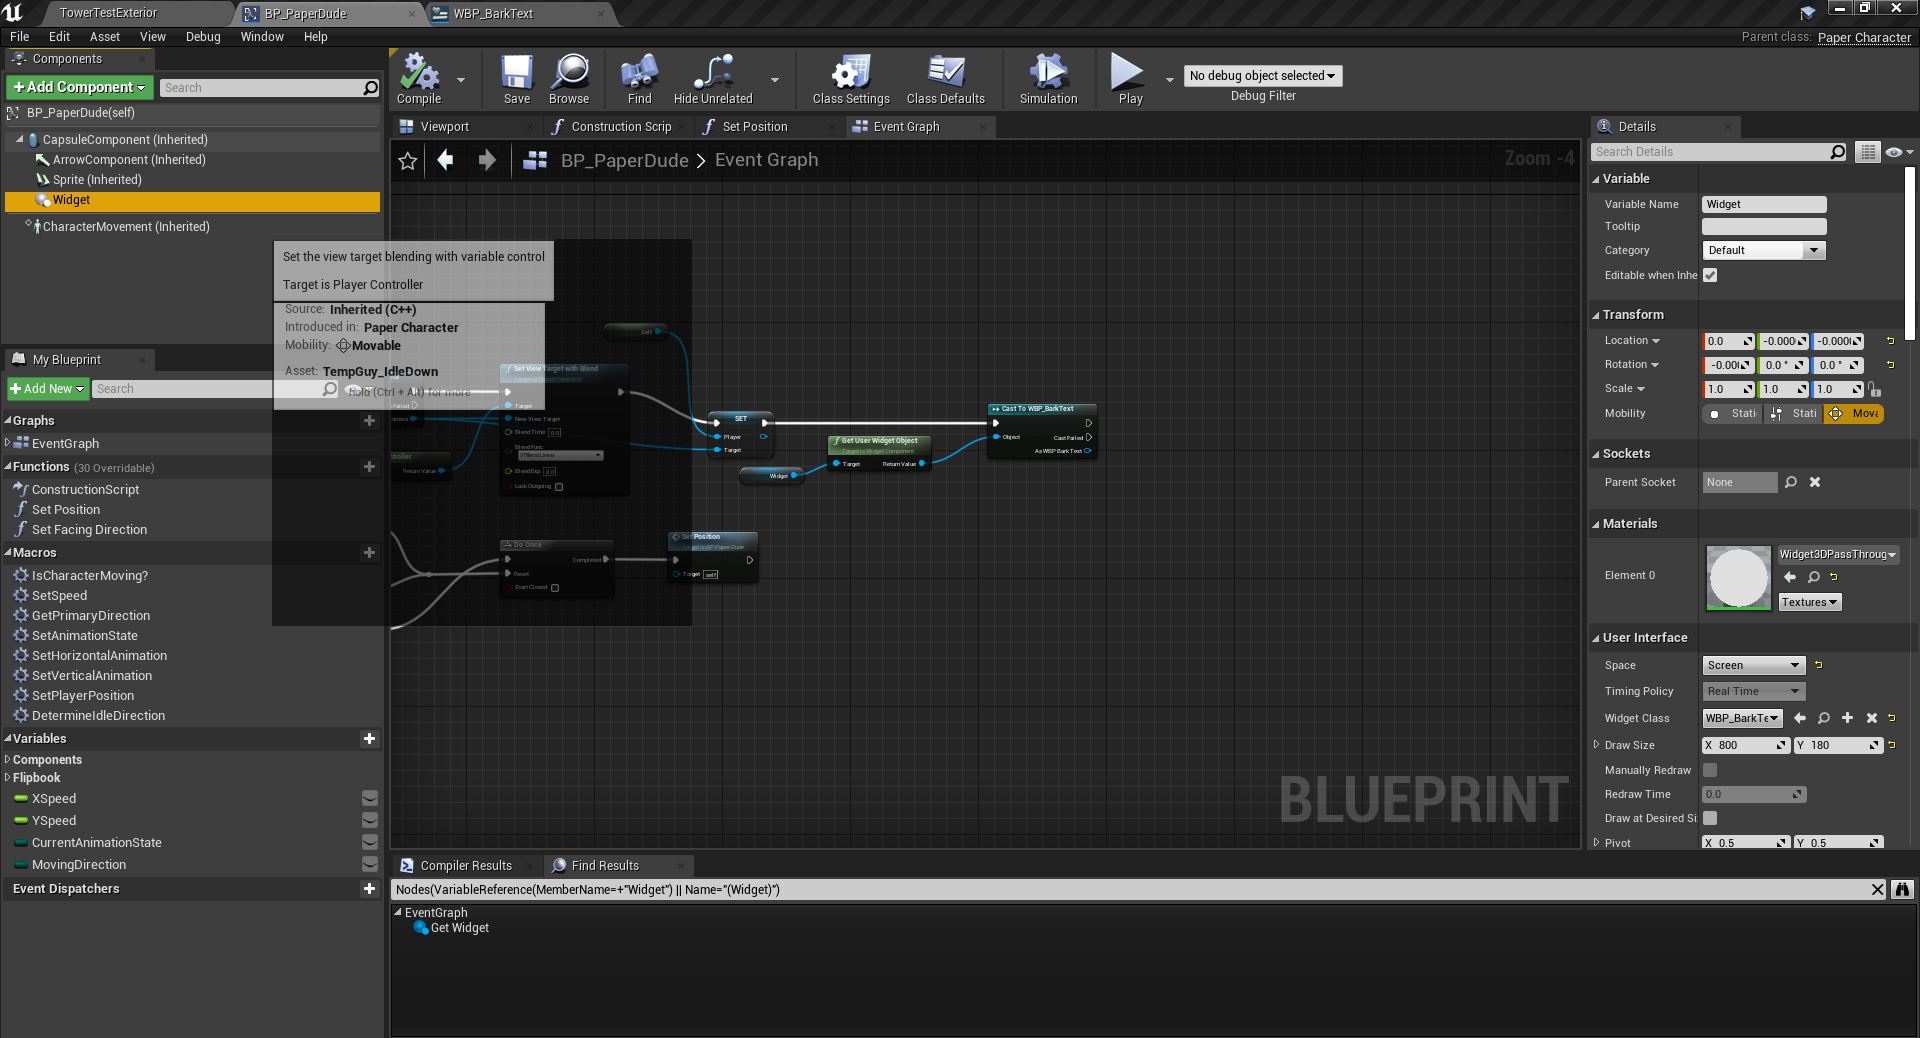Viewport: 1920px width, 1038px height.
Task: Switch to the WBP_BarkText document tab
Action: click(492, 14)
